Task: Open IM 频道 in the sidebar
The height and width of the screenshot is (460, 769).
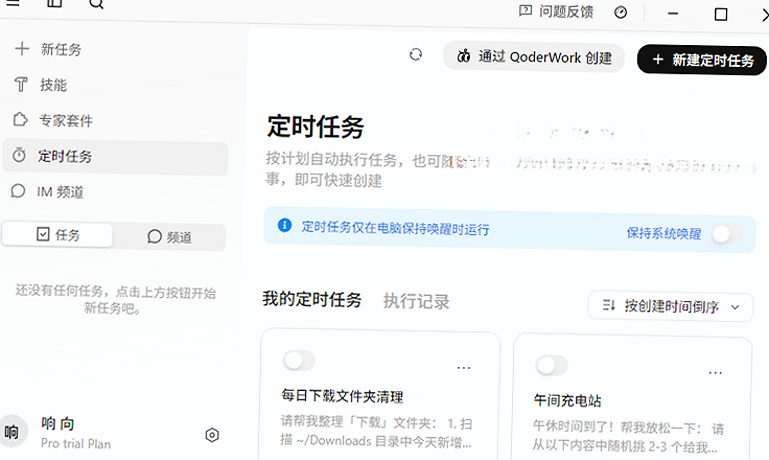Action: coord(47,192)
